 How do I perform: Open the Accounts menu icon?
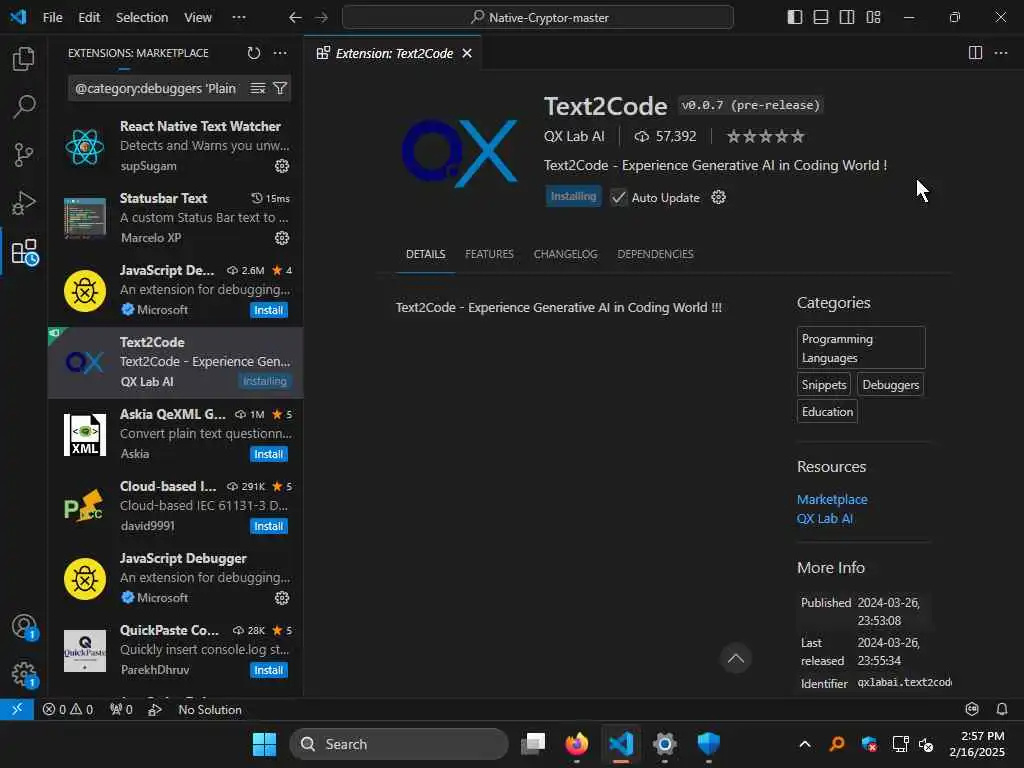(x=24, y=627)
